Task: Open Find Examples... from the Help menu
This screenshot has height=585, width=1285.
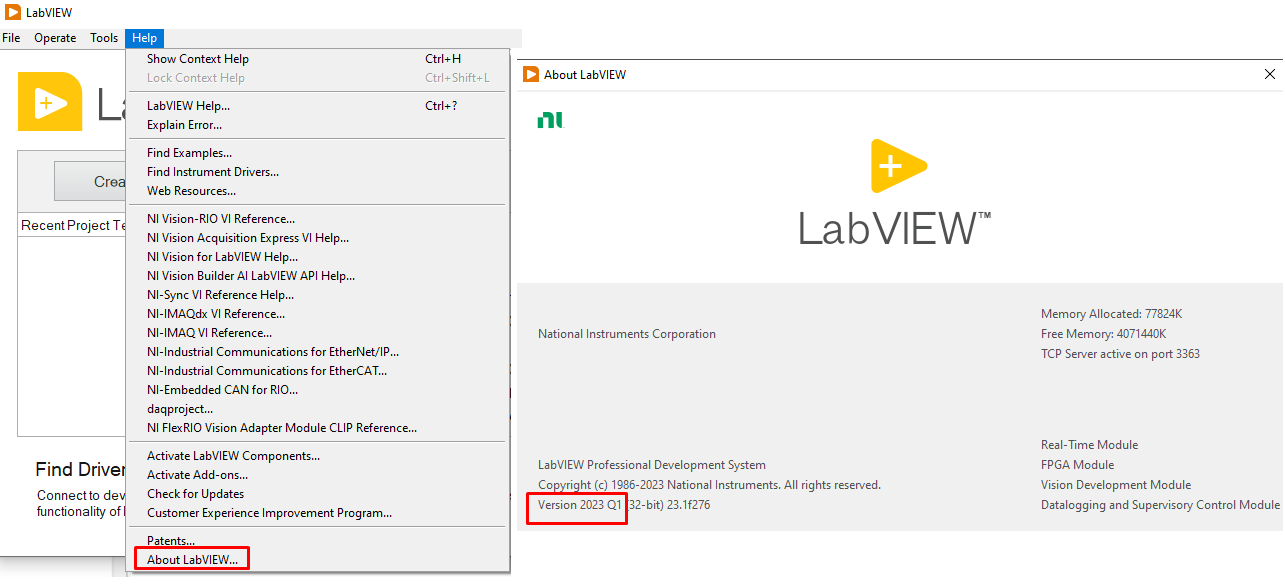Action: [189, 153]
